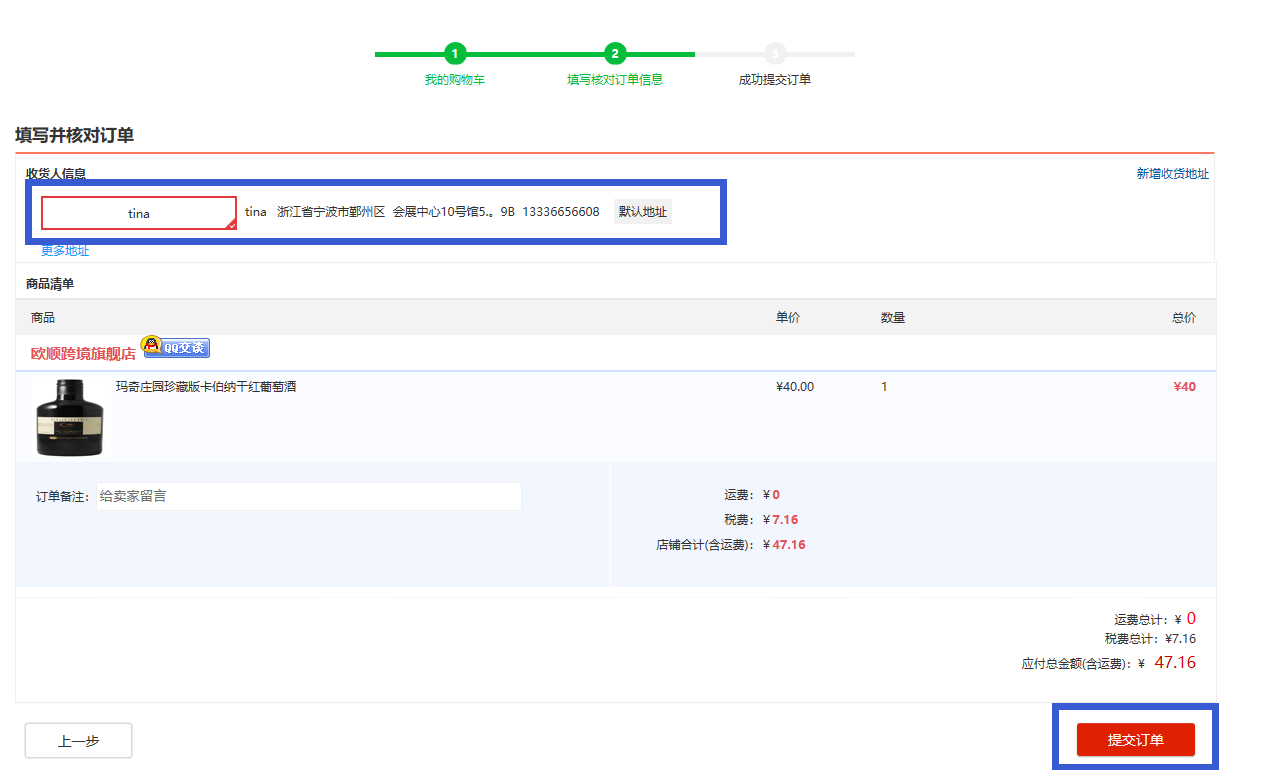Click the step 1 circle icon

click(x=455, y=54)
